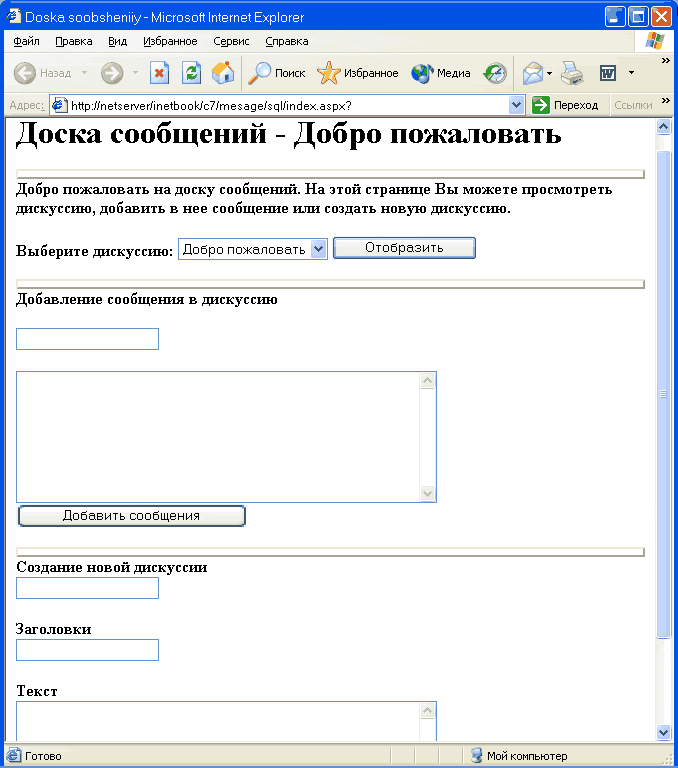The width and height of the screenshot is (678, 768).
Task: Open the History clock icon
Action: coord(495,73)
